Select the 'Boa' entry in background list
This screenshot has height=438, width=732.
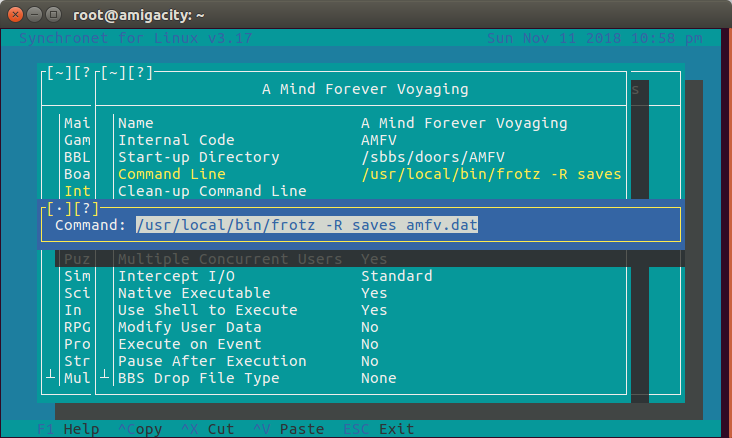pyautogui.click(x=77, y=174)
